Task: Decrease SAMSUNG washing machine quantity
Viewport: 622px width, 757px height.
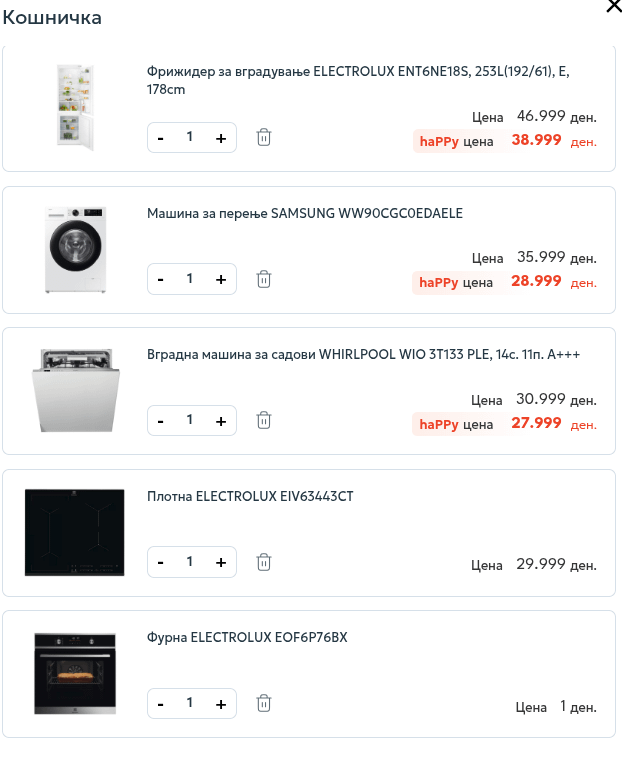Action: pyautogui.click(x=161, y=279)
